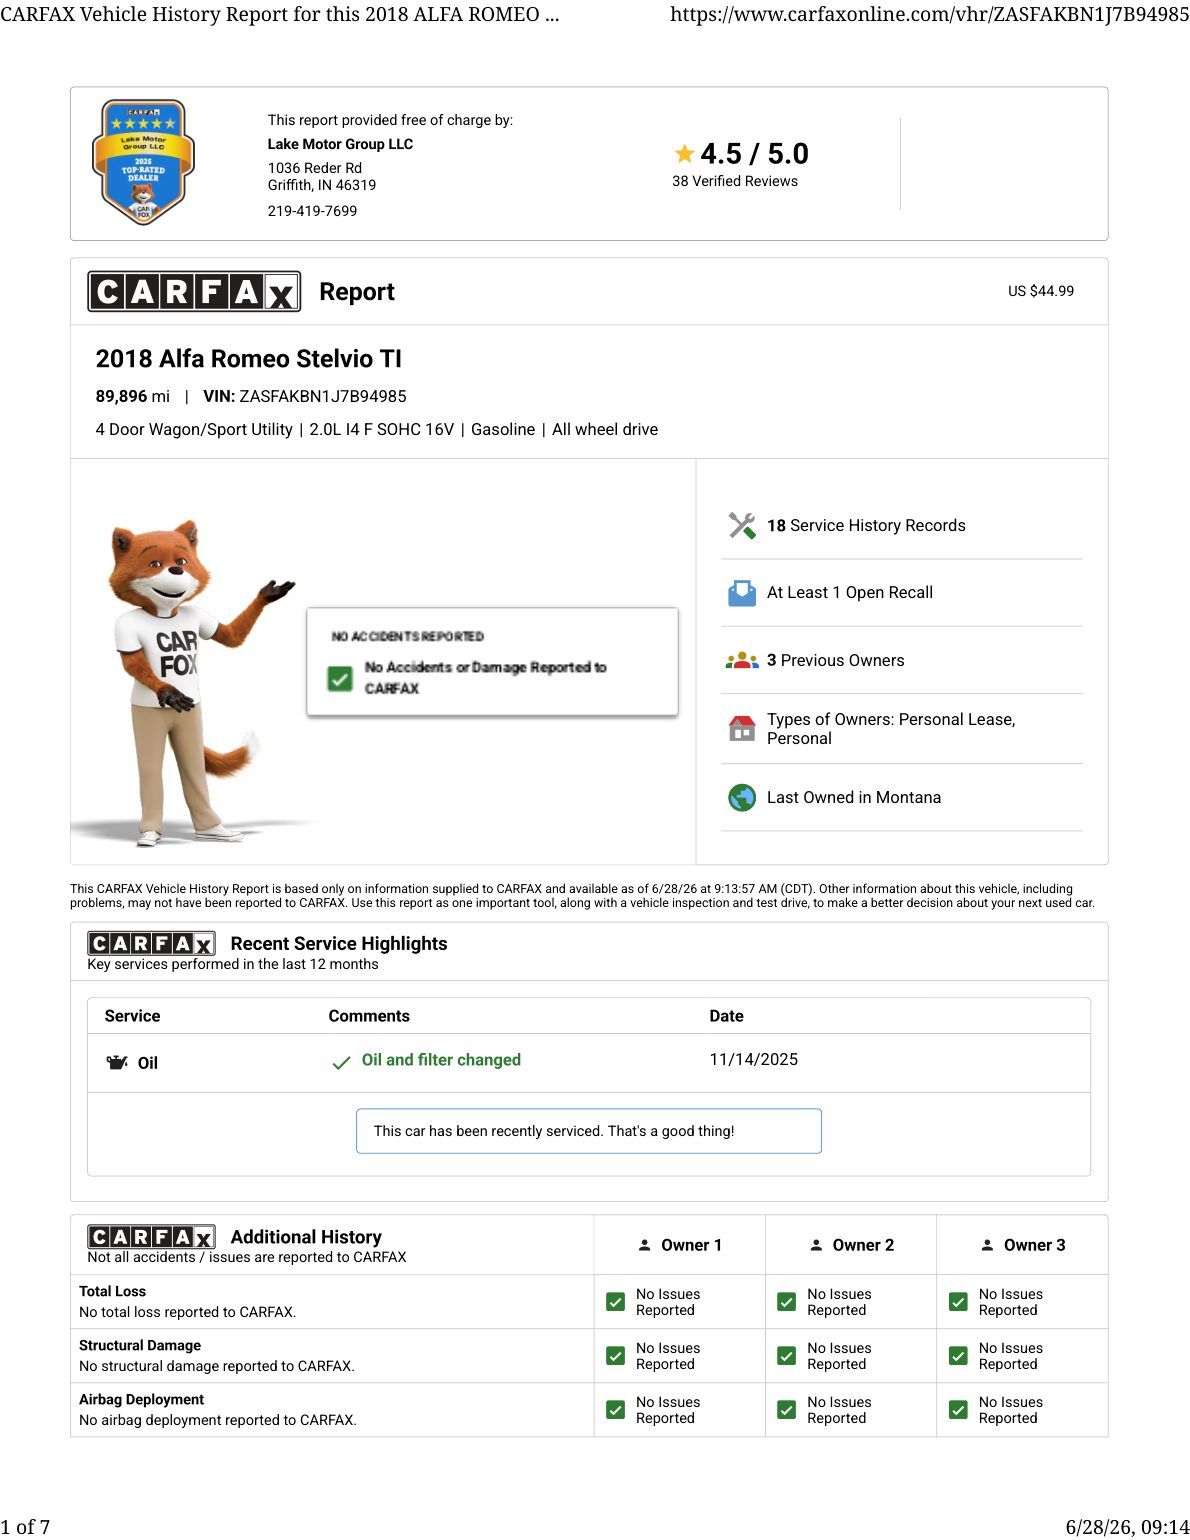Click the 1 of 7 page indicator
1190x1540 pixels.
(25, 1527)
